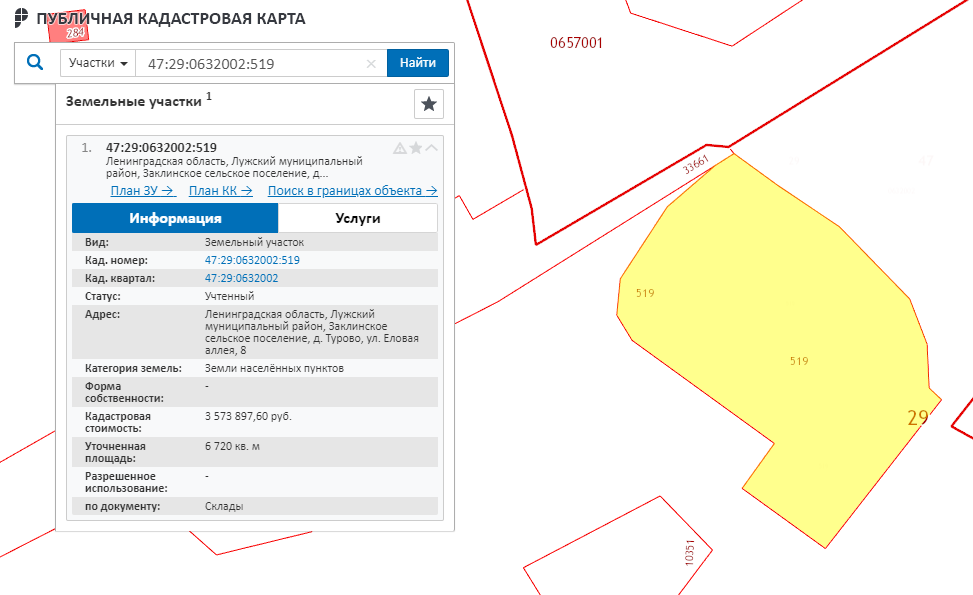Open the План КК link
Image resolution: width=973 pixels, height=595 pixels.
coord(221,191)
